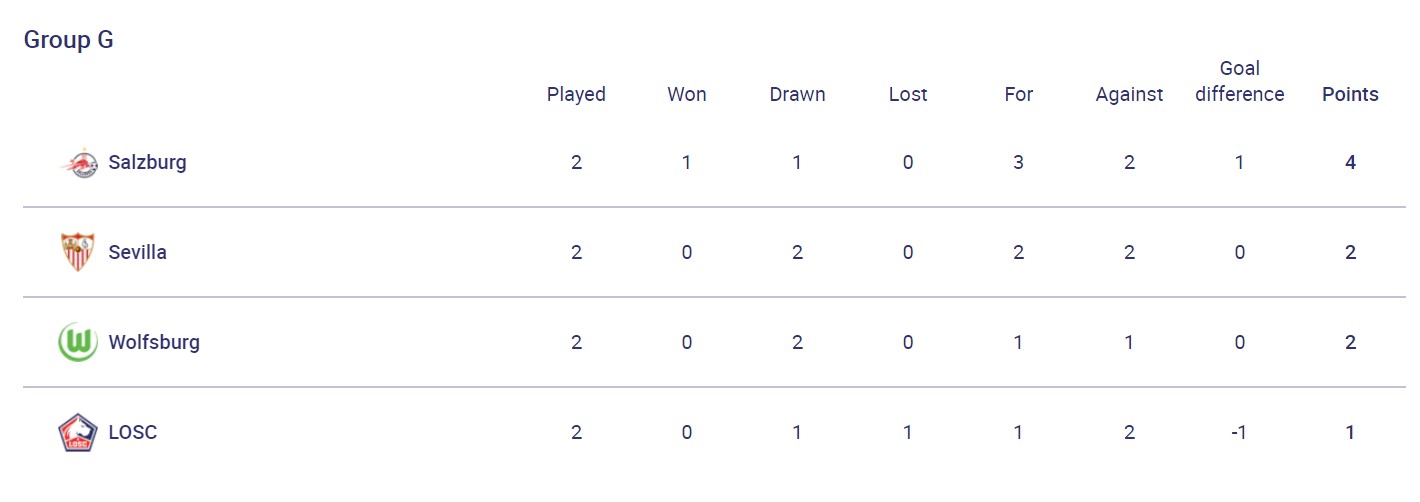1420x502 pixels.
Task: Click the Sevilla club crest icon
Action: (78, 252)
